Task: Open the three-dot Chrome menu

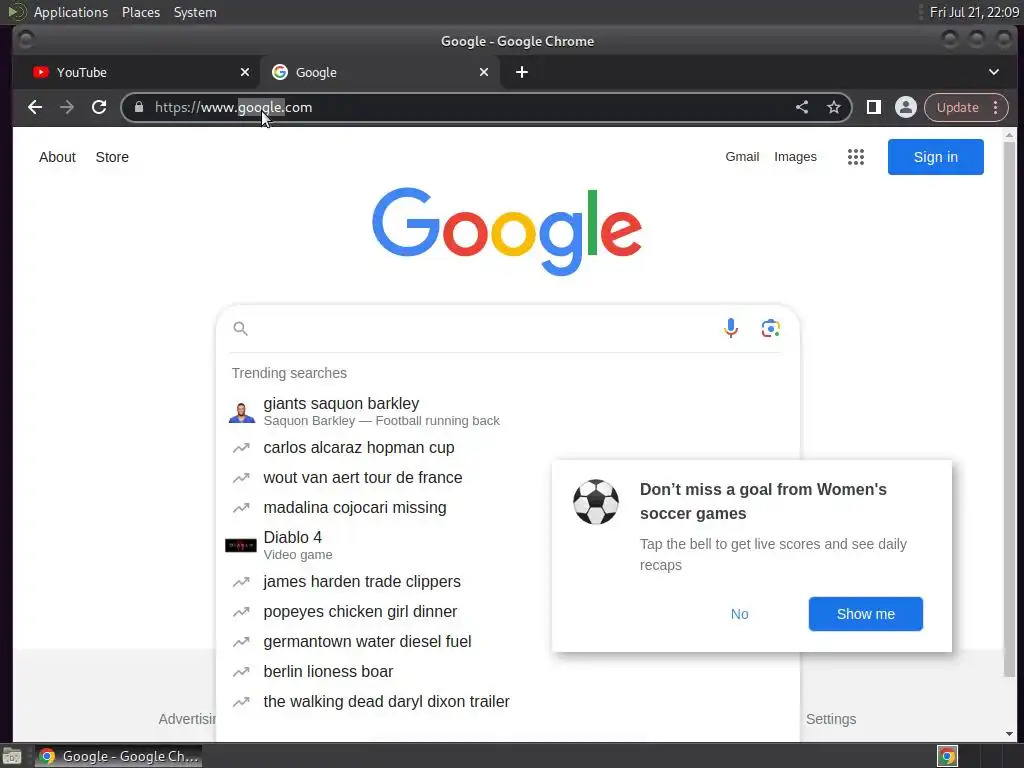Action: click(995, 107)
